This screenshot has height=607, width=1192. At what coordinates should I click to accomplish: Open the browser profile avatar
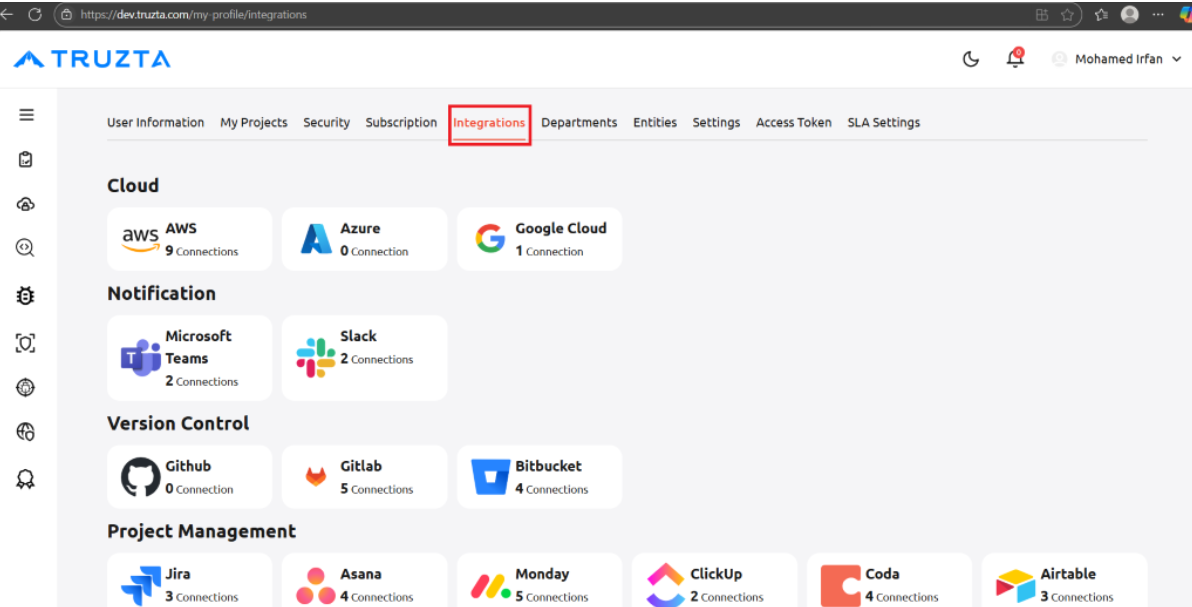1130,14
